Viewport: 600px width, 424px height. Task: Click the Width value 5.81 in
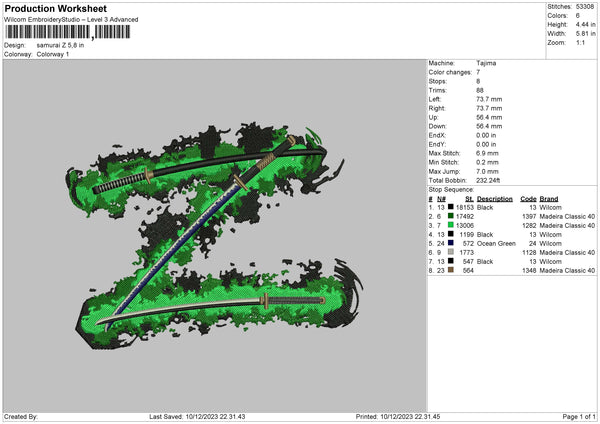click(x=585, y=34)
